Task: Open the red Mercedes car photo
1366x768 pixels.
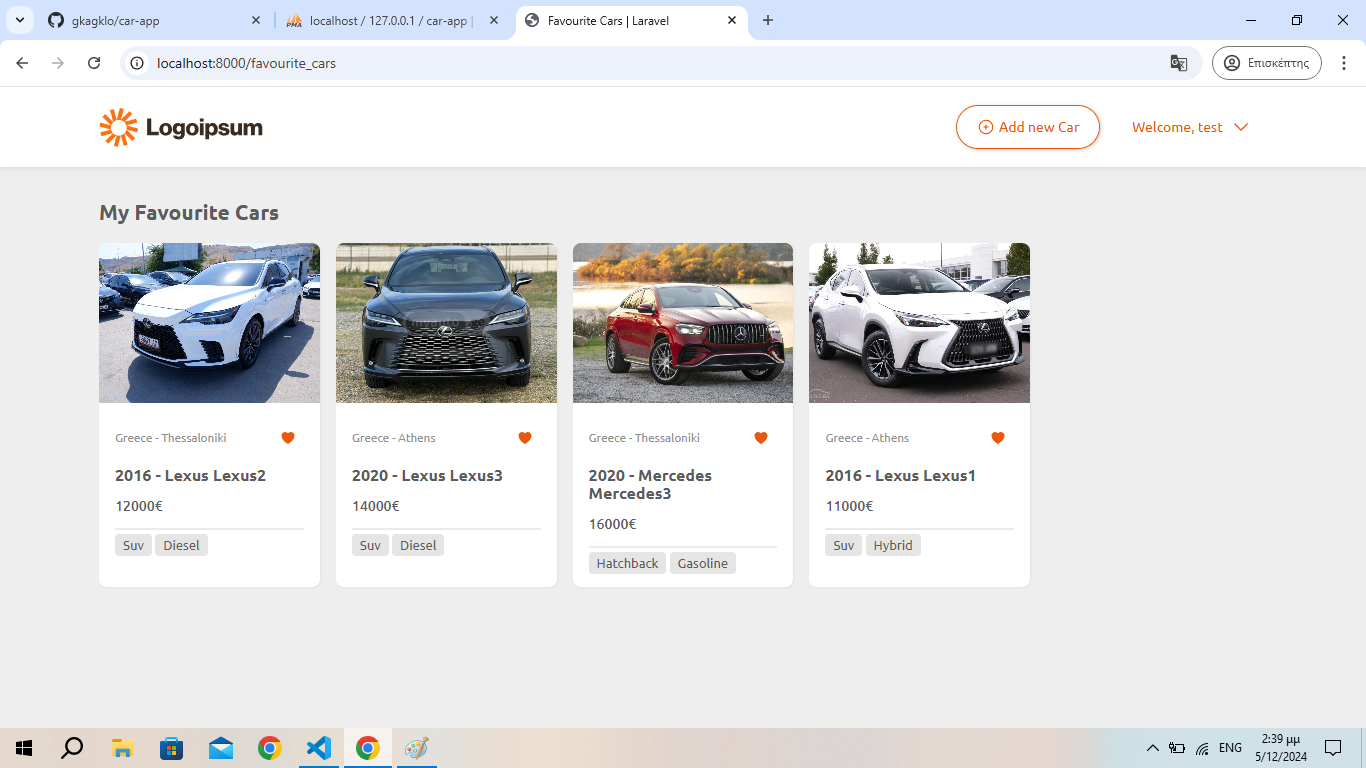Action: (683, 323)
